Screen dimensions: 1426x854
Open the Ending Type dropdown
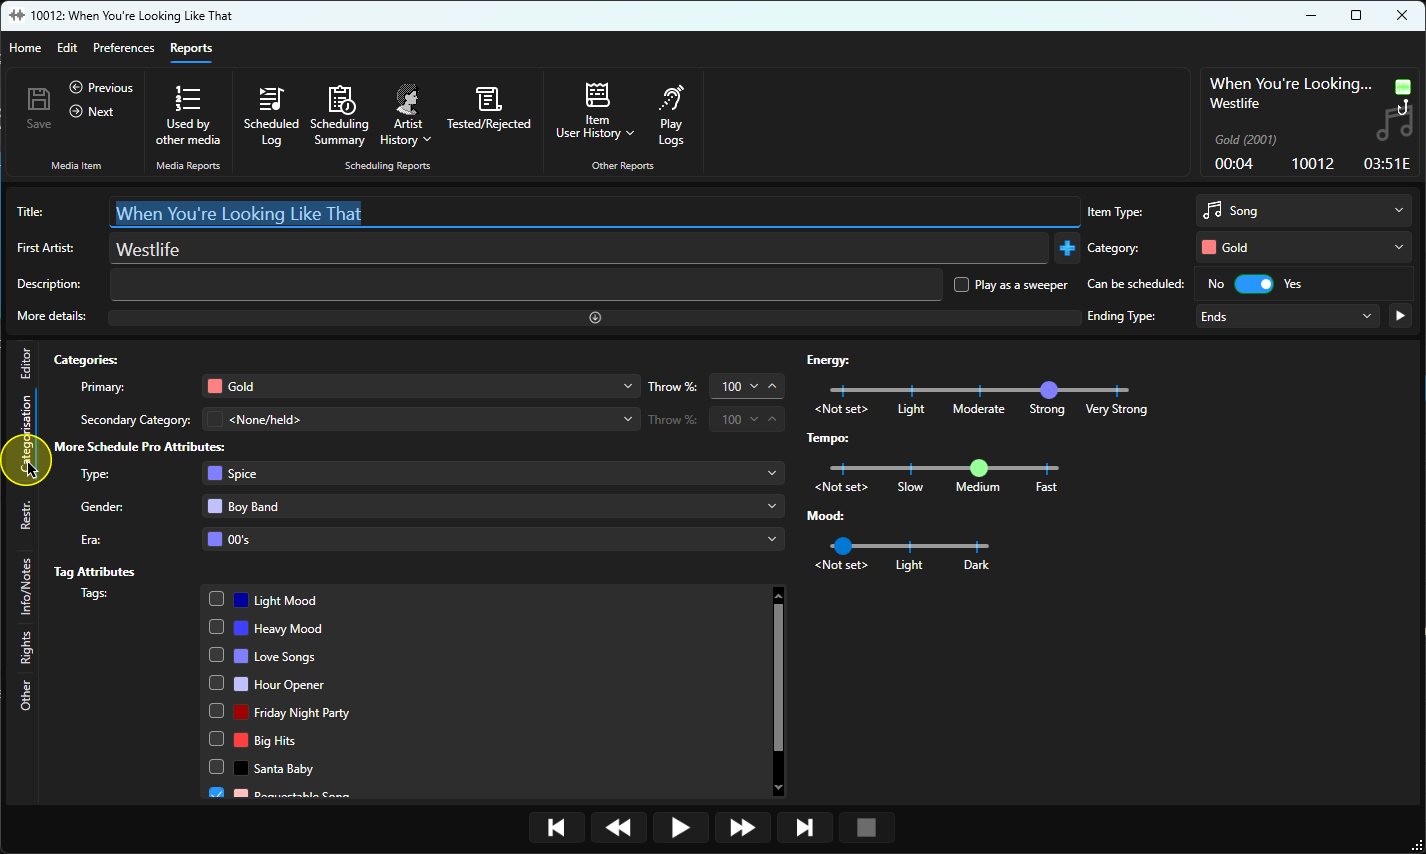[1288, 316]
